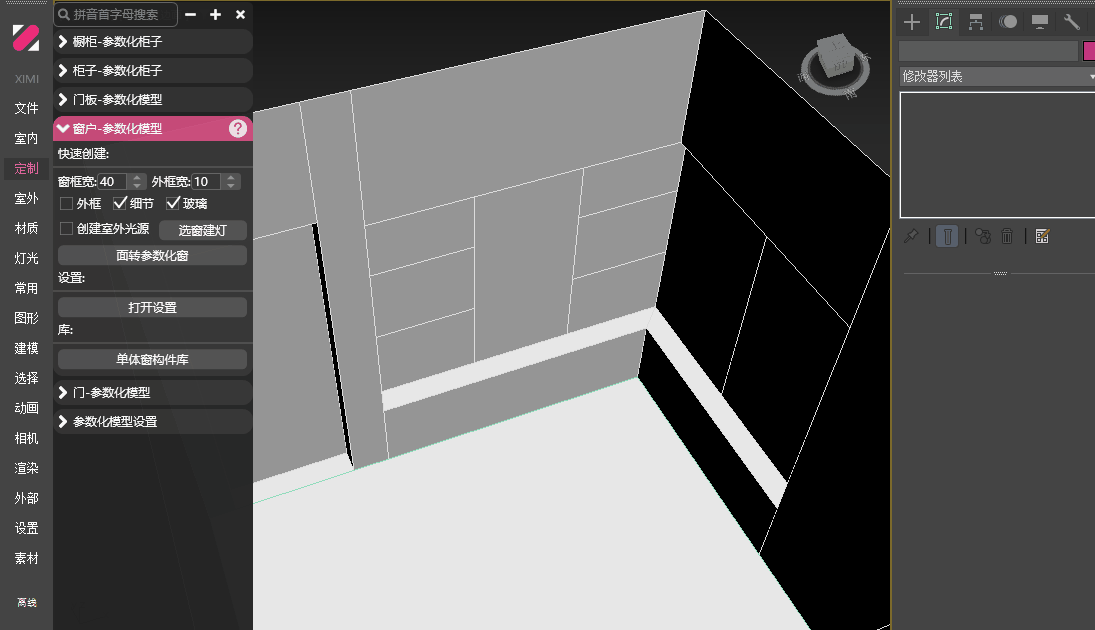Toggle the 外框 checkbox
Screen dimensions: 1095x630
[x=66, y=203]
